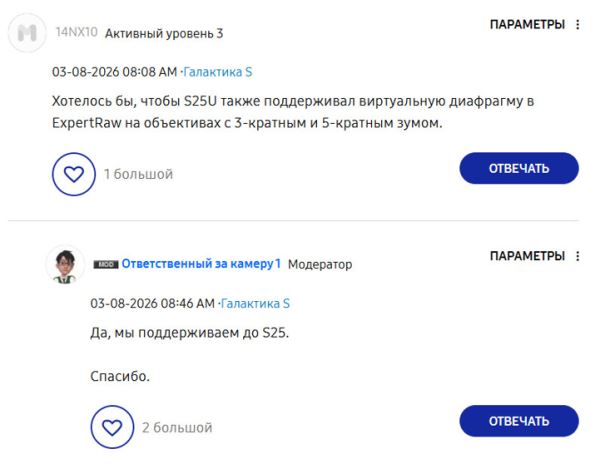View who liked via "1 большой"

click(138, 174)
